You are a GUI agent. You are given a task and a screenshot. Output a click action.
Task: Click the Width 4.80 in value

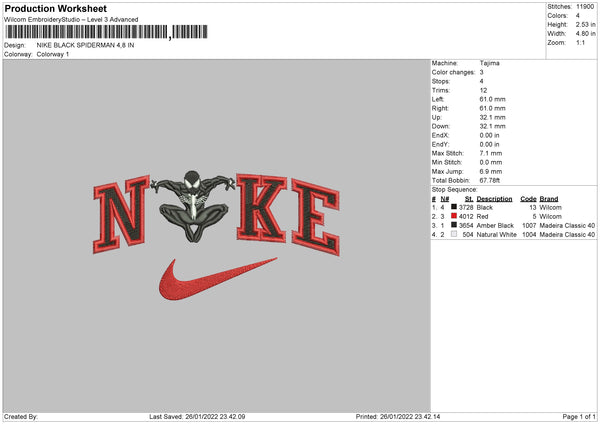(585, 34)
